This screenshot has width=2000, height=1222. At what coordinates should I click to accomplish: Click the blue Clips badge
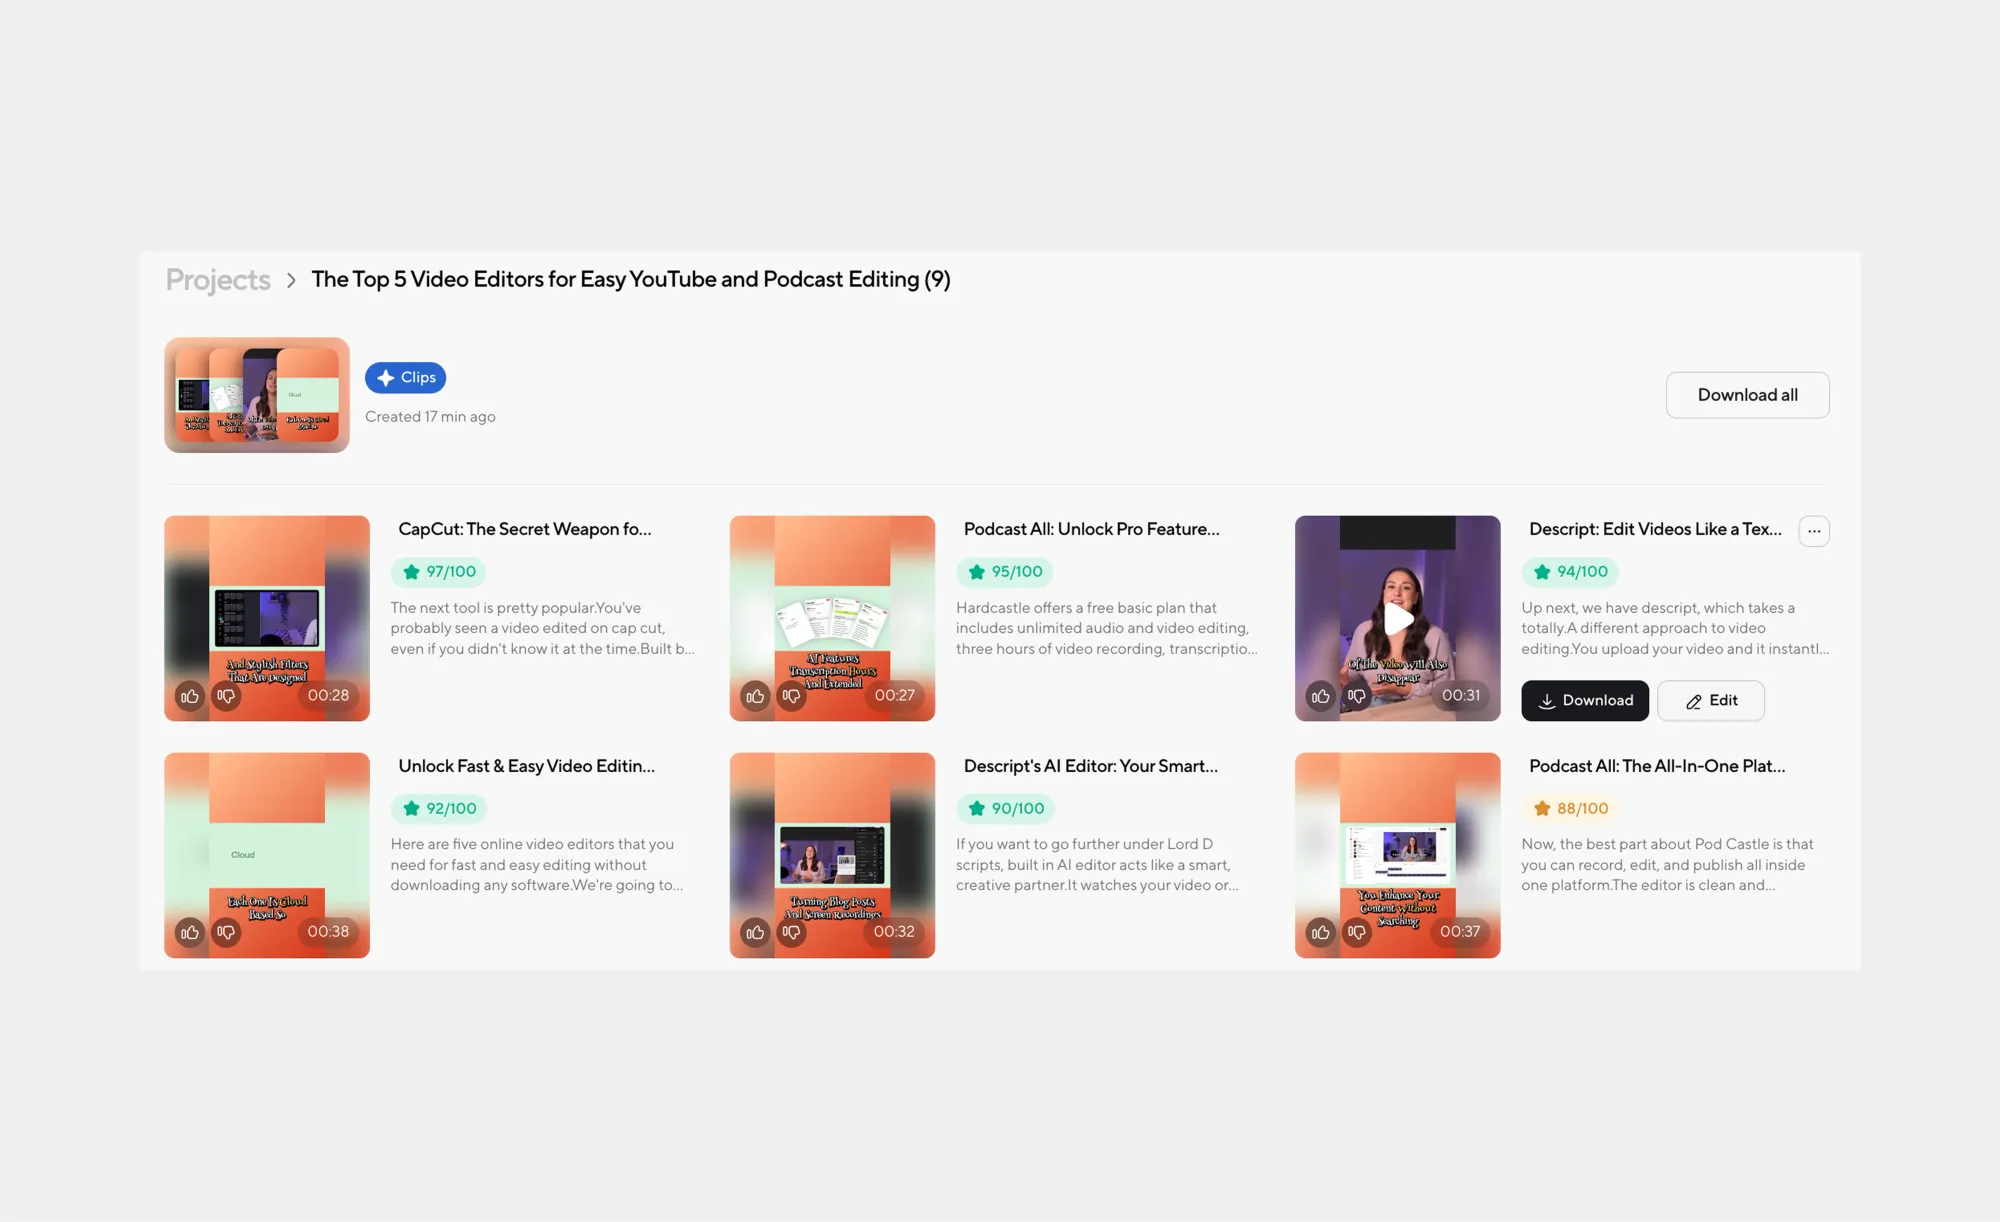[405, 377]
